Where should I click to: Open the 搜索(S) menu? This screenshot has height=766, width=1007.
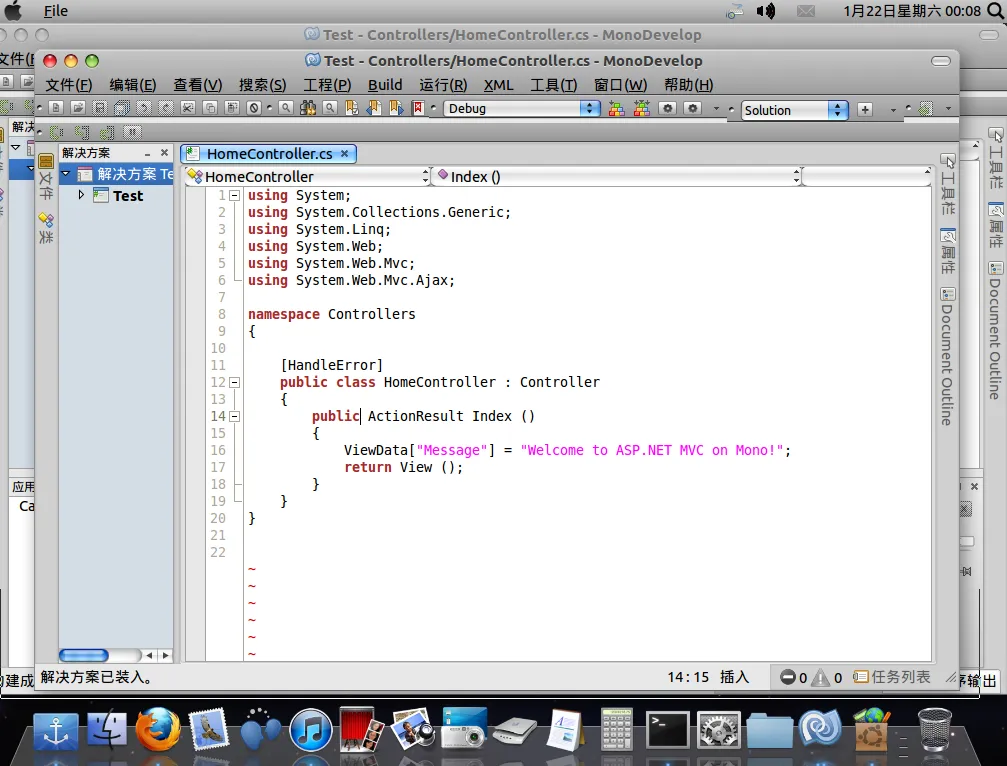(263, 85)
